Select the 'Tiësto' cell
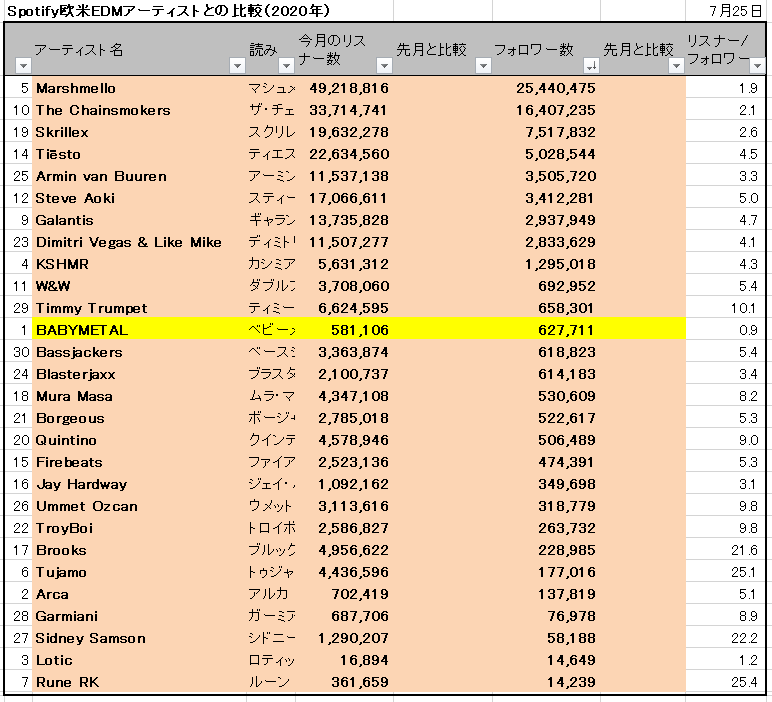 (x=139, y=154)
